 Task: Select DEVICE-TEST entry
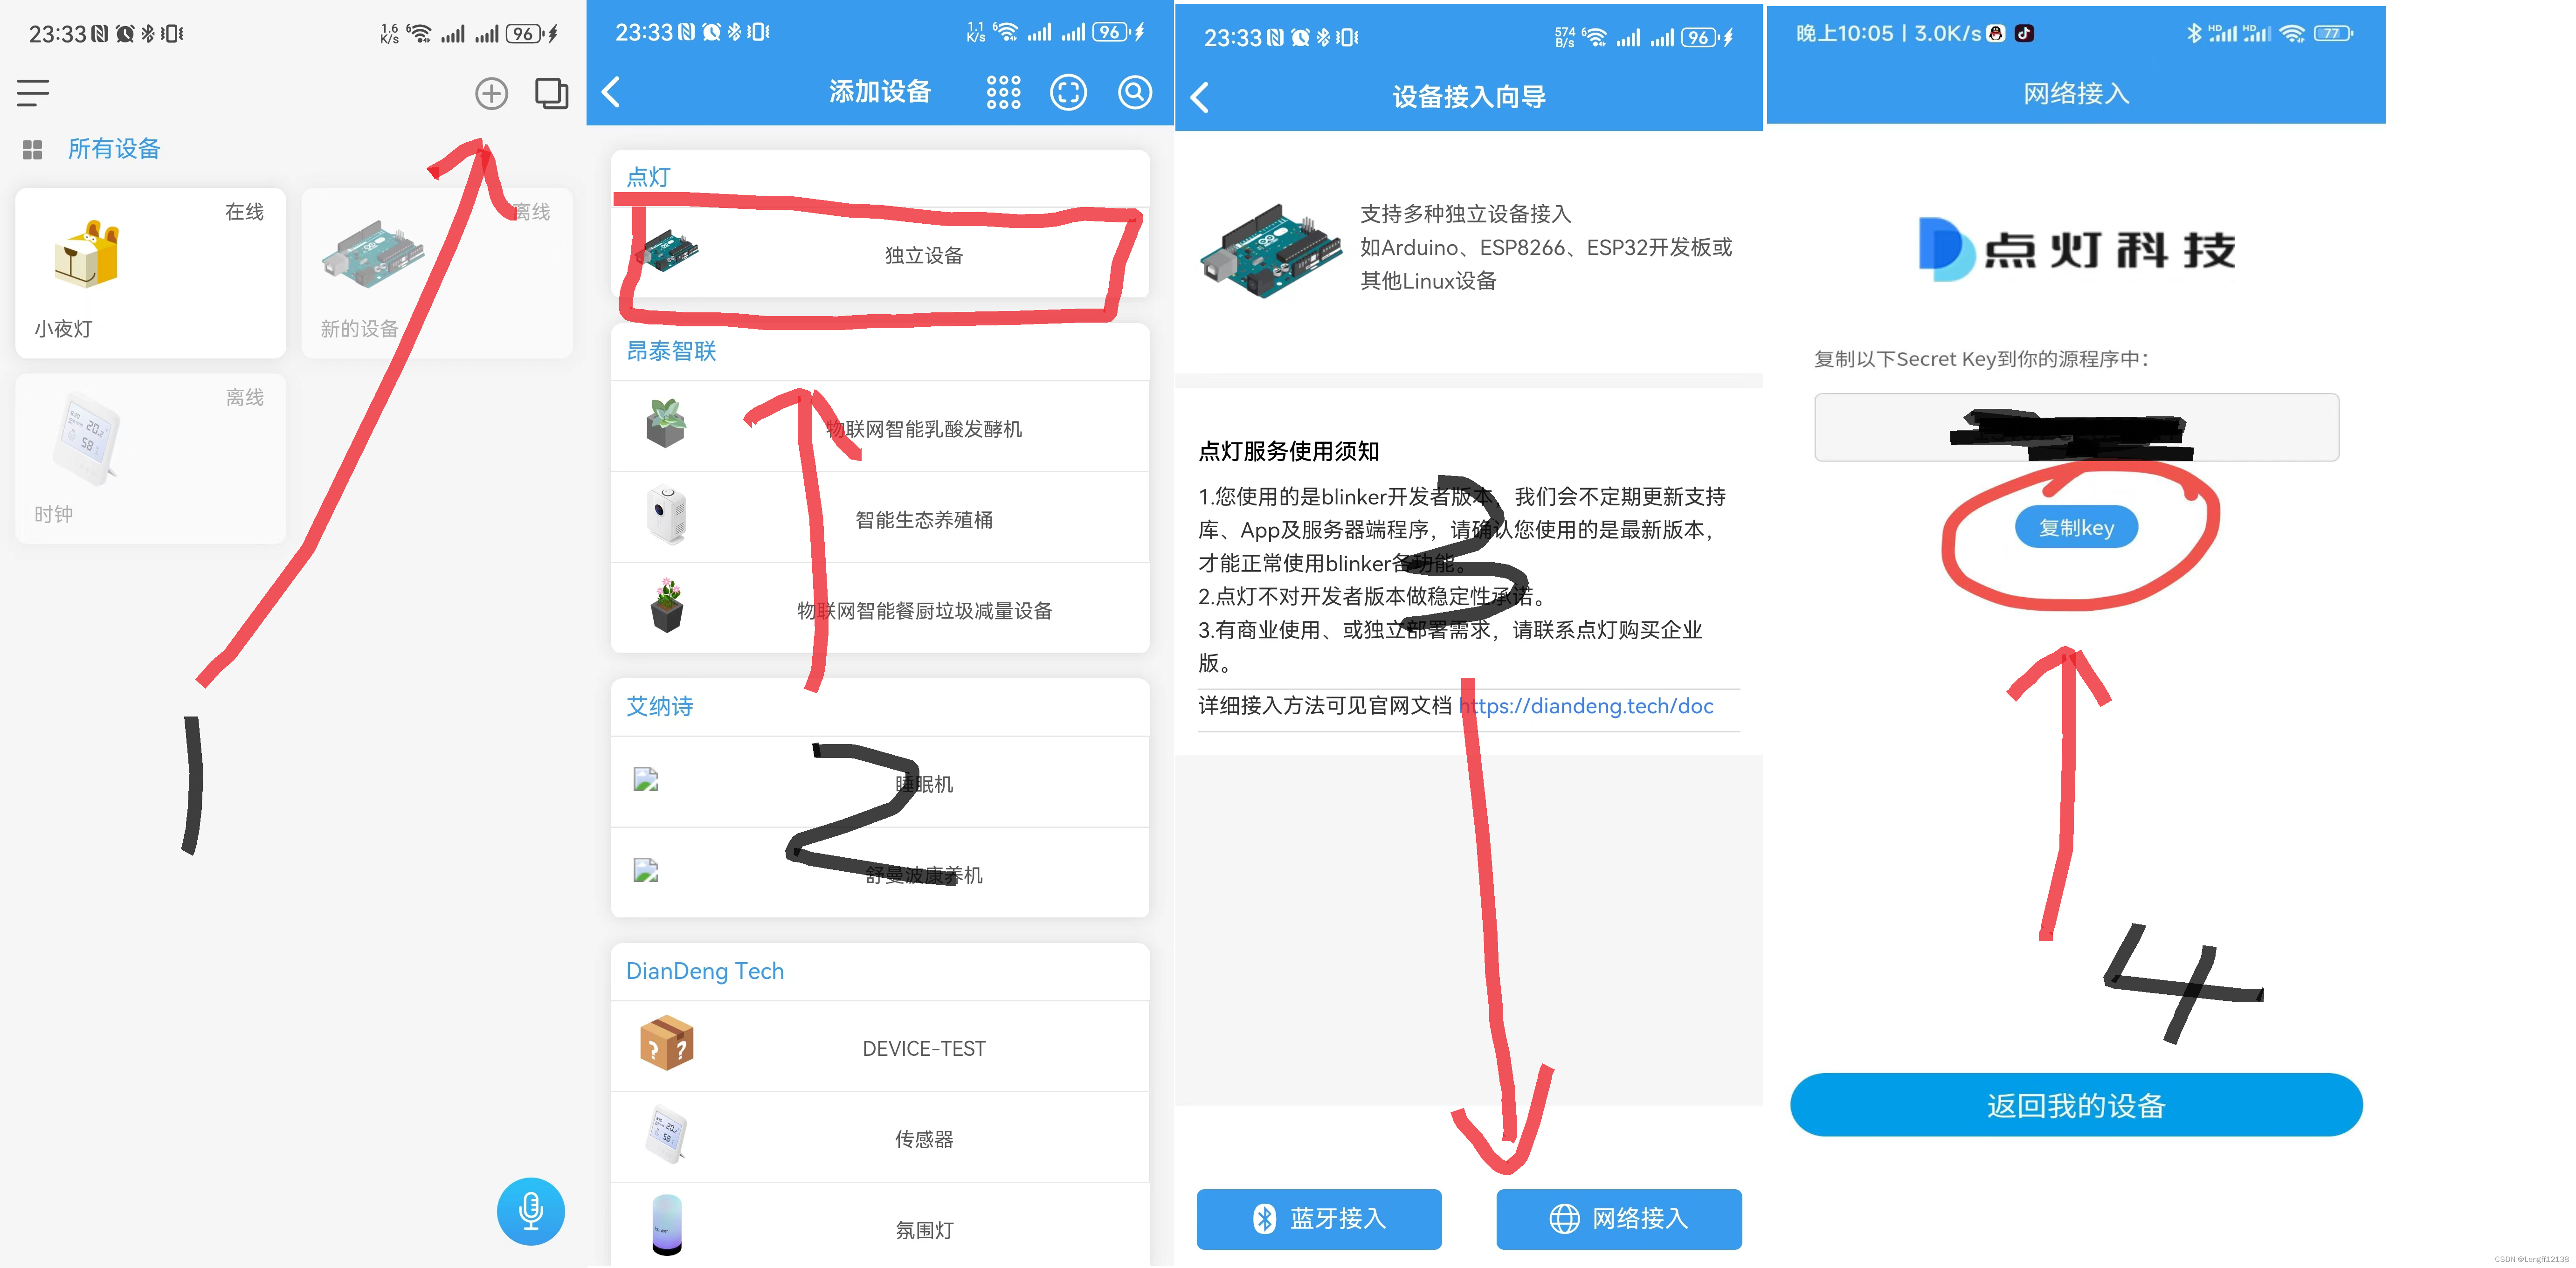pyautogui.click(x=880, y=1047)
